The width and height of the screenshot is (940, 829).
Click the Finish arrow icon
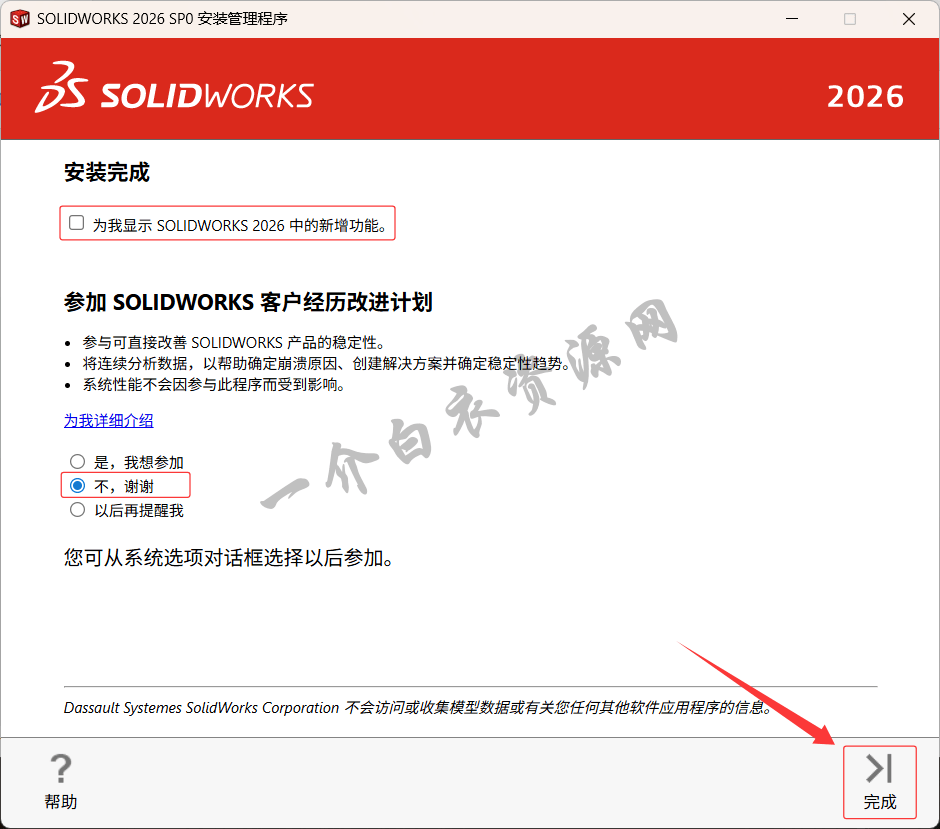point(879,768)
